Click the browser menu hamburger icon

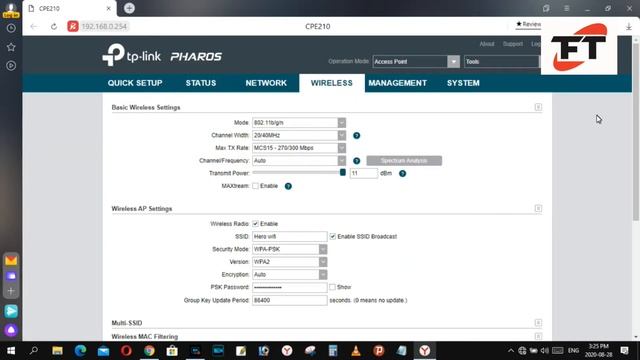[567, 8]
